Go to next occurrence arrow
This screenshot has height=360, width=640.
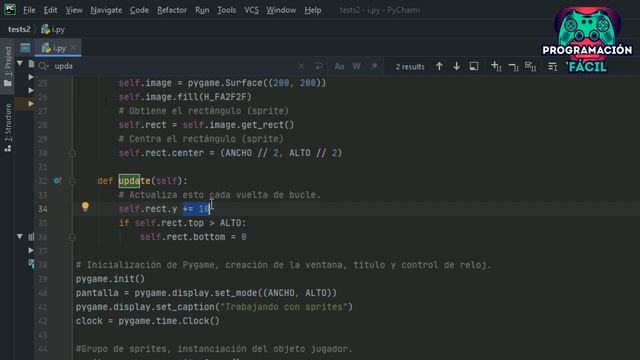[456, 66]
